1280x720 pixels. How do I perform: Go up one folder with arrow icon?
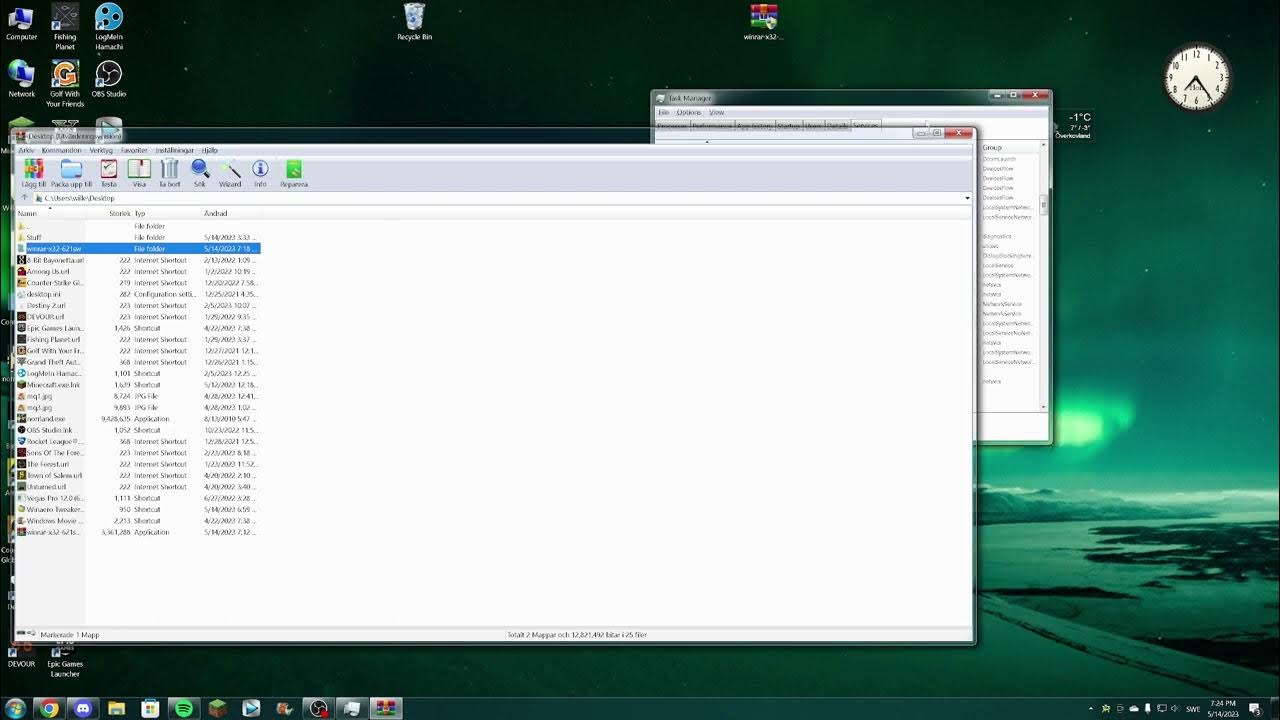click(x=25, y=198)
